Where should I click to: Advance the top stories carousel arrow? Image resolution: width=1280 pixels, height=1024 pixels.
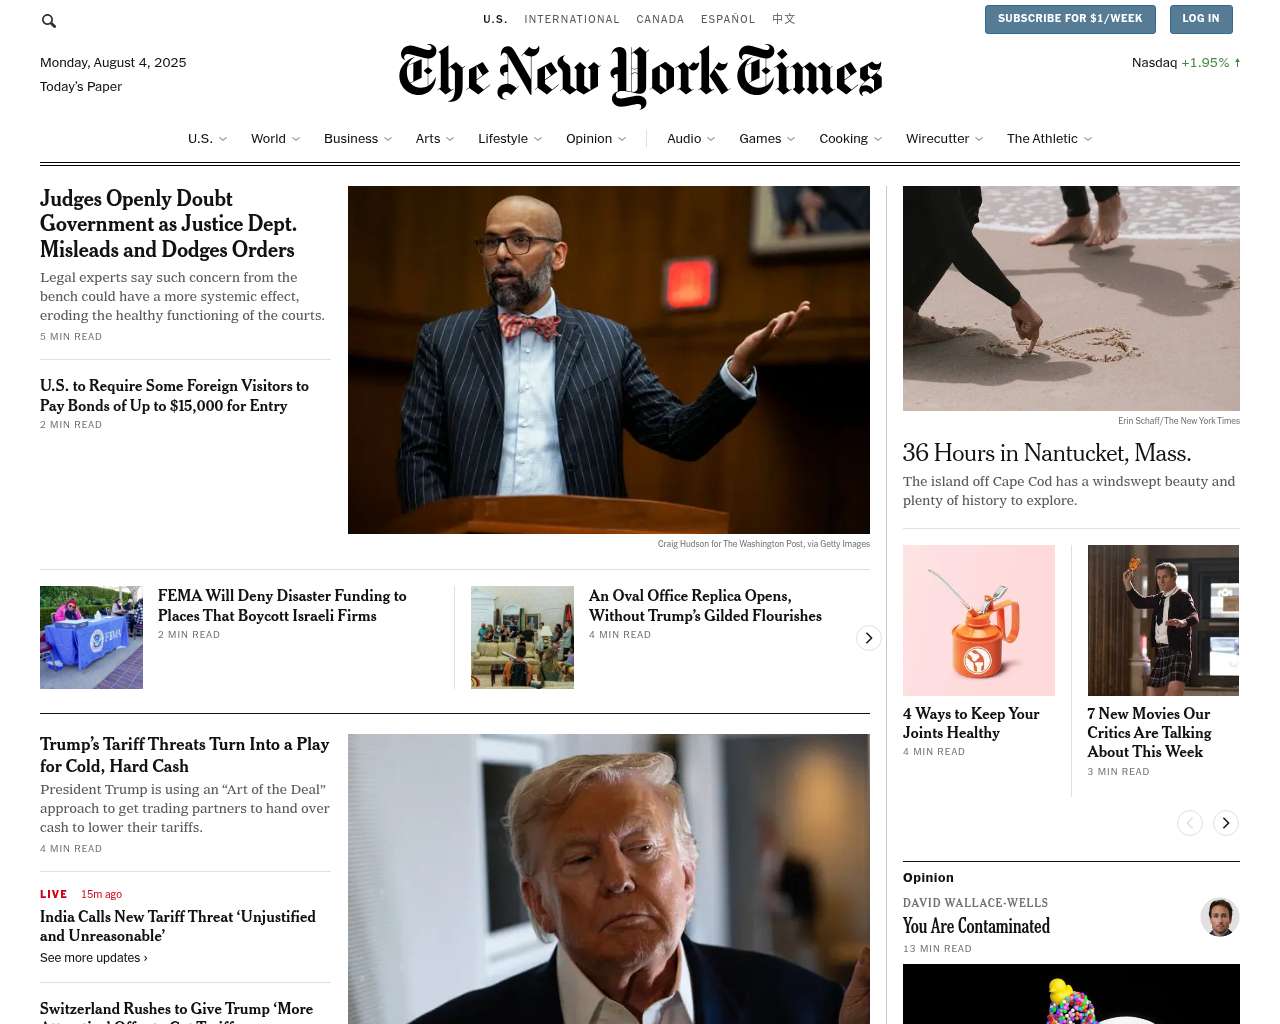click(869, 638)
